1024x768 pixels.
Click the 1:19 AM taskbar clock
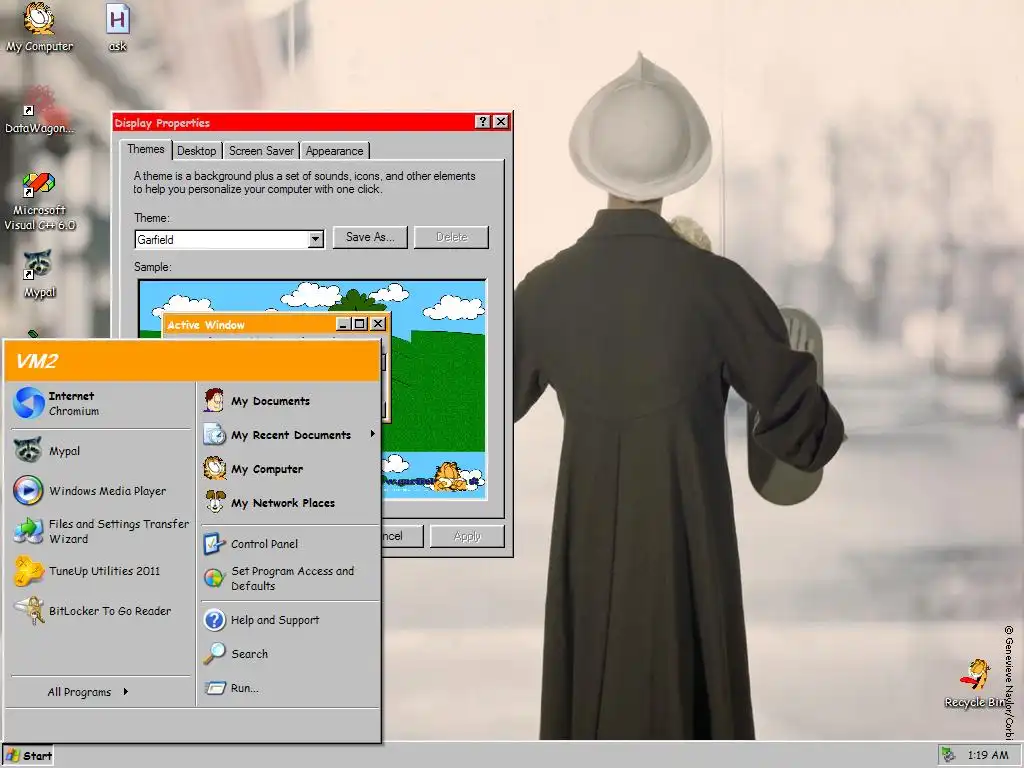tap(988, 755)
